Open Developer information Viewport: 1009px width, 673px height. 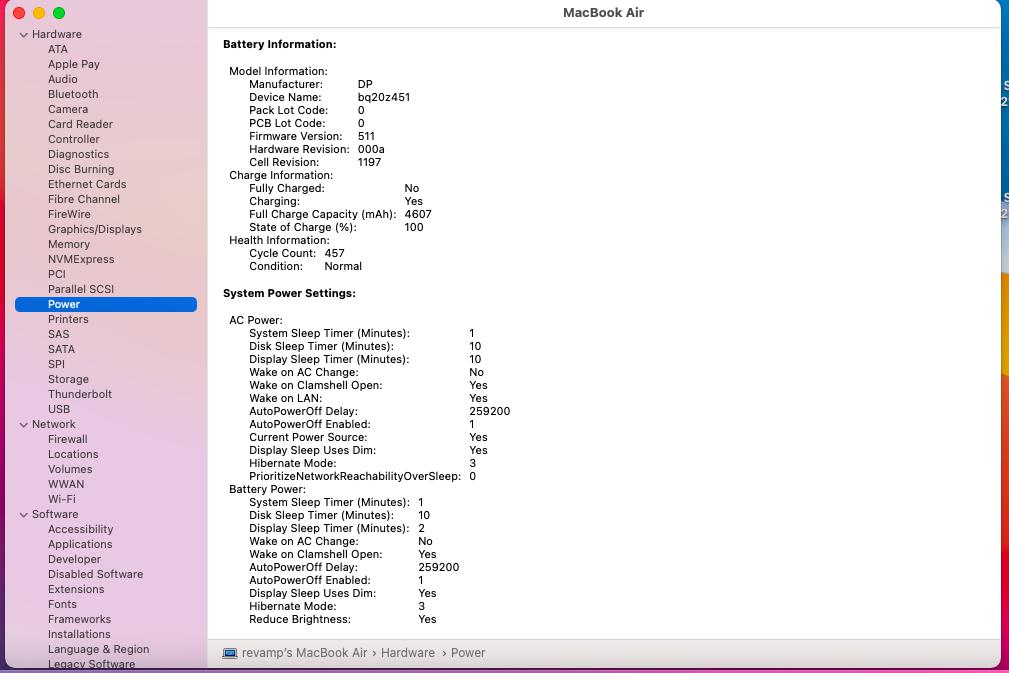(74, 559)
